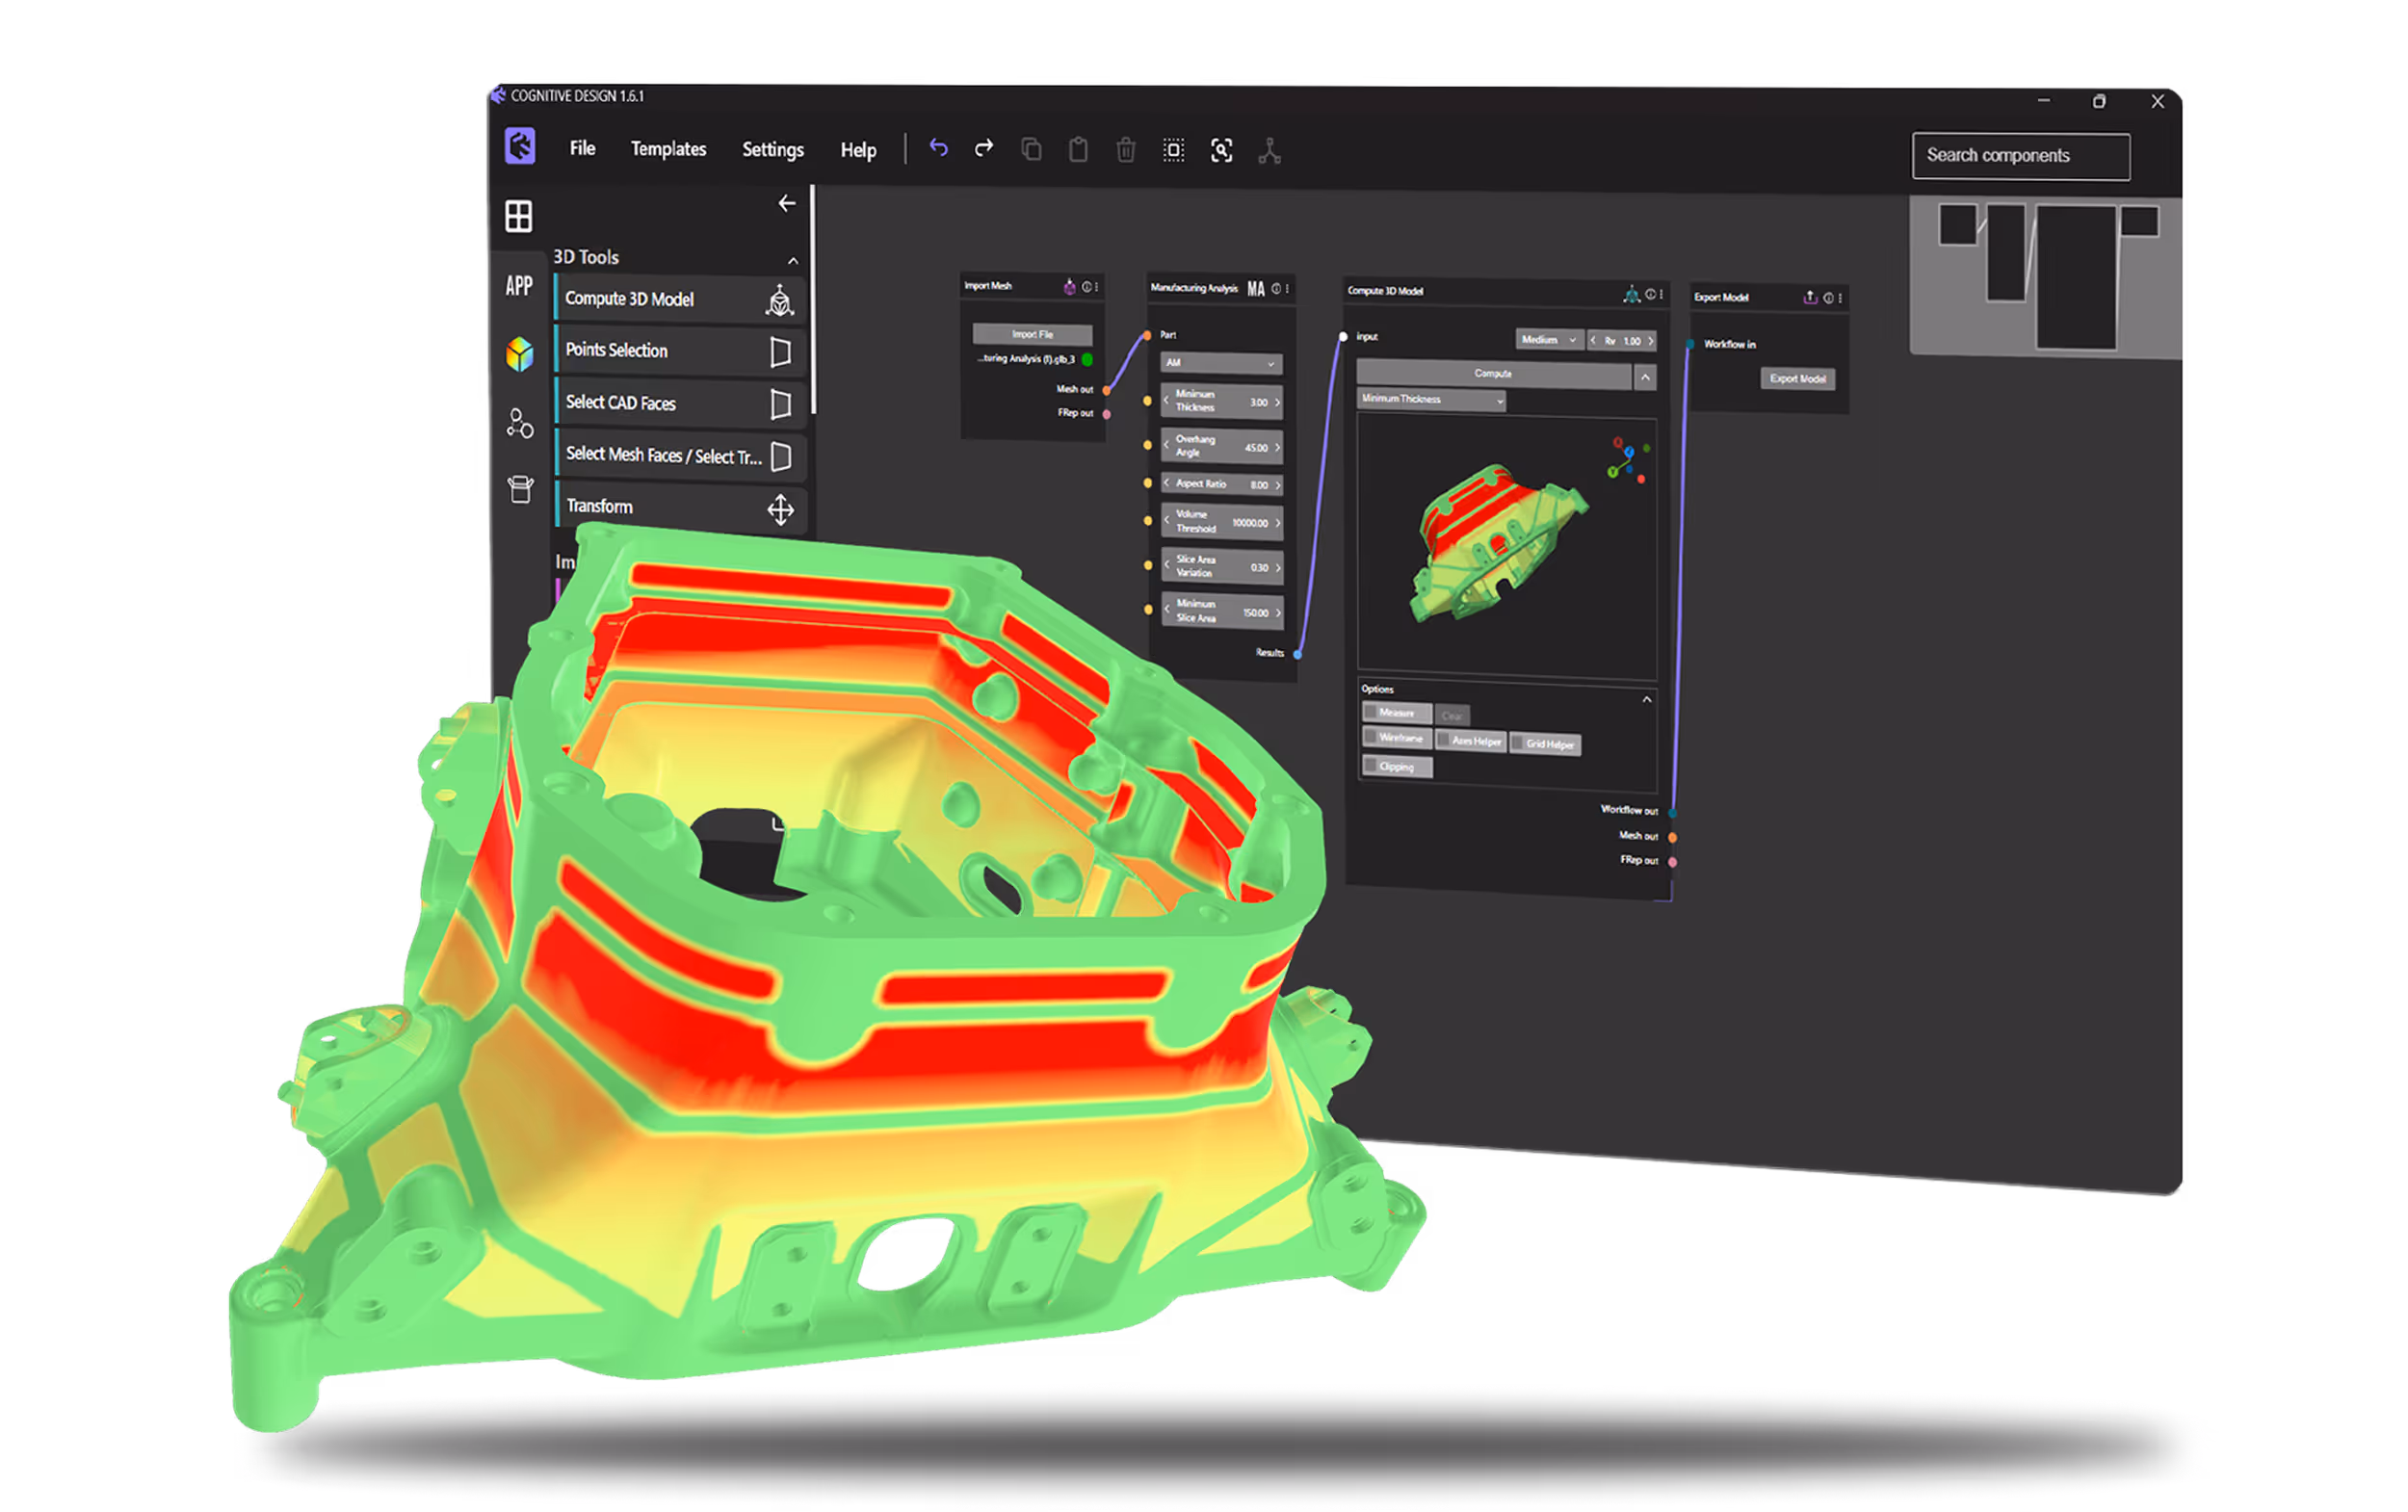Open the colored cube sidebar panel

519,353
